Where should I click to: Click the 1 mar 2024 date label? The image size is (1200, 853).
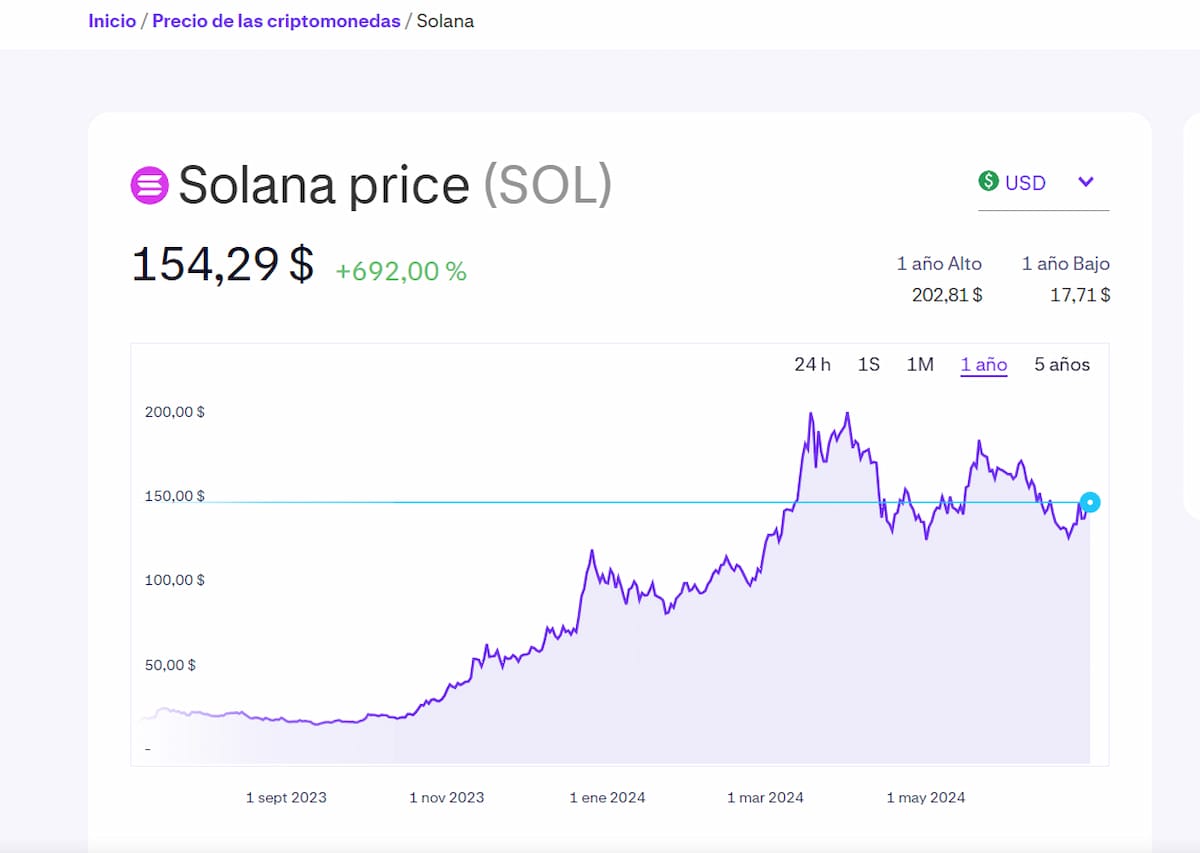coord(765,797)
